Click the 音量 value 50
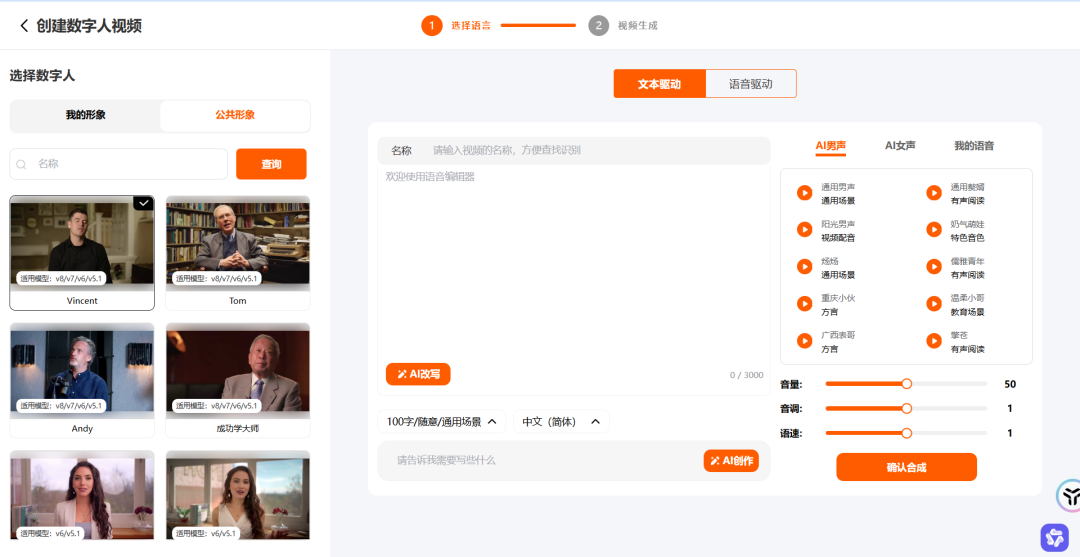The width and height of the screenshot is (1080, 557). [x=1010, y=384]
